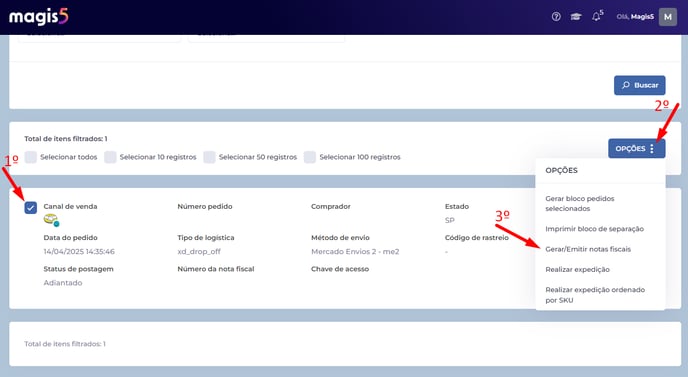Open the notifications bell icon
This screenshot has width=688, height=377.
pos(596,17)
